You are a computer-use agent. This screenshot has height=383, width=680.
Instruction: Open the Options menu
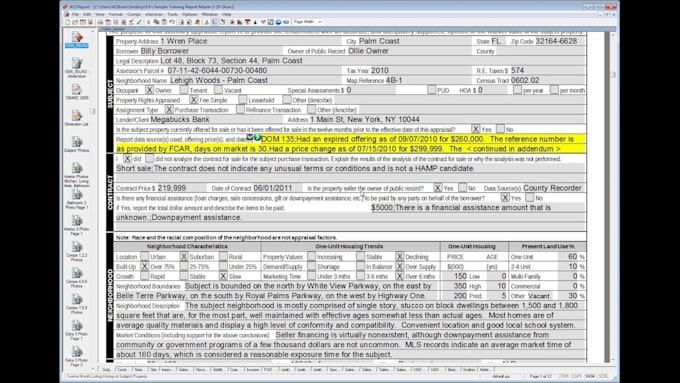point(190,14)
